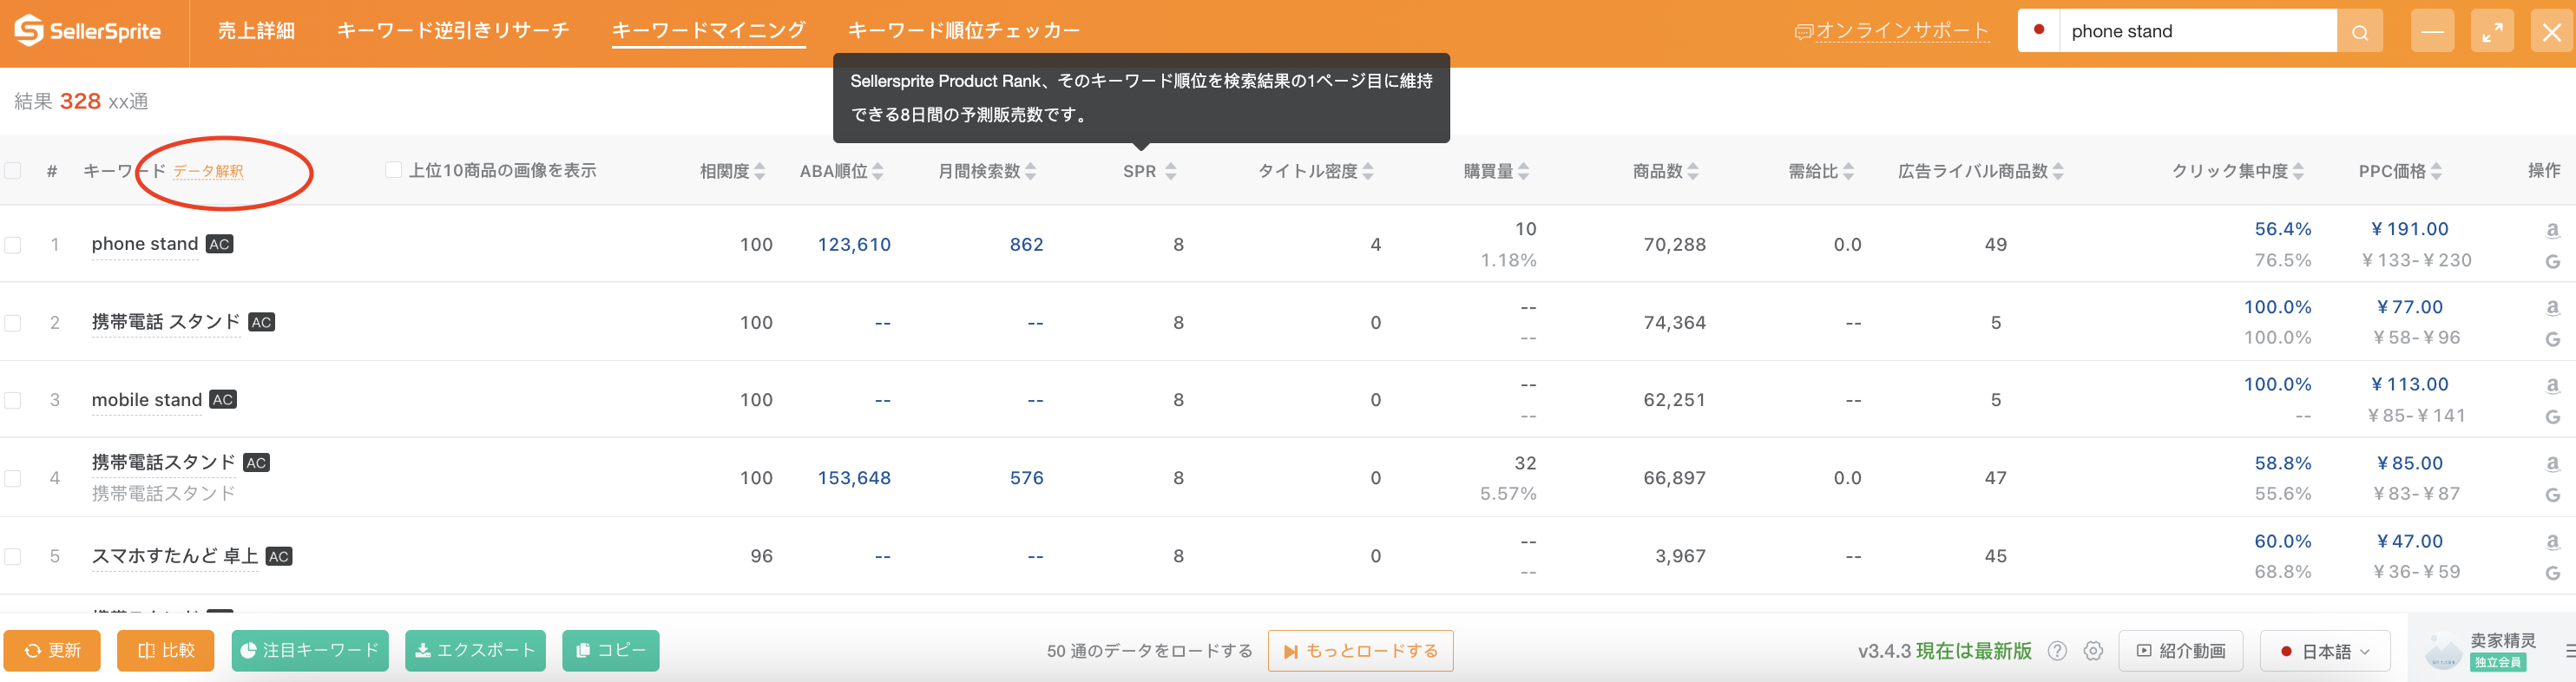The height and width of the screenshot is (682, 2576).
Task: Click the 更新 refresh button
Action: click(x=52, y=651)
